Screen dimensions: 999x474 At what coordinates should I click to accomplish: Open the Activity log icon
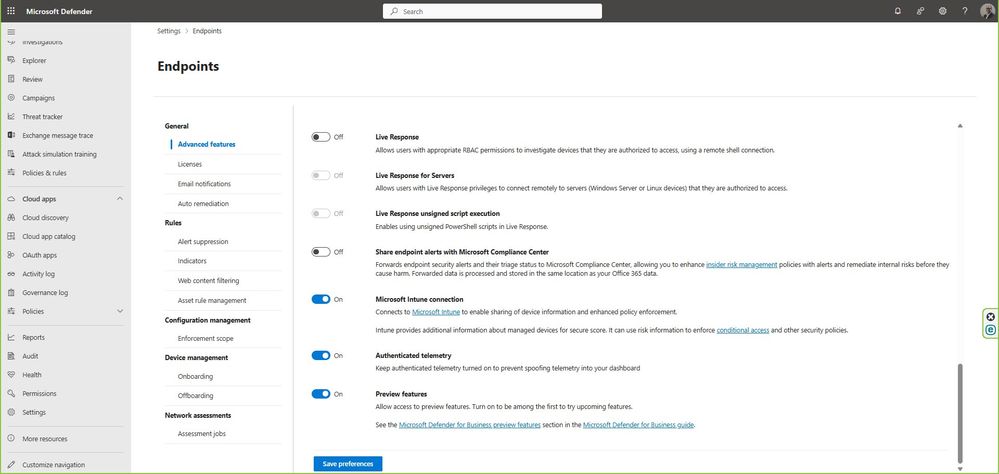[x=11, y=274]
